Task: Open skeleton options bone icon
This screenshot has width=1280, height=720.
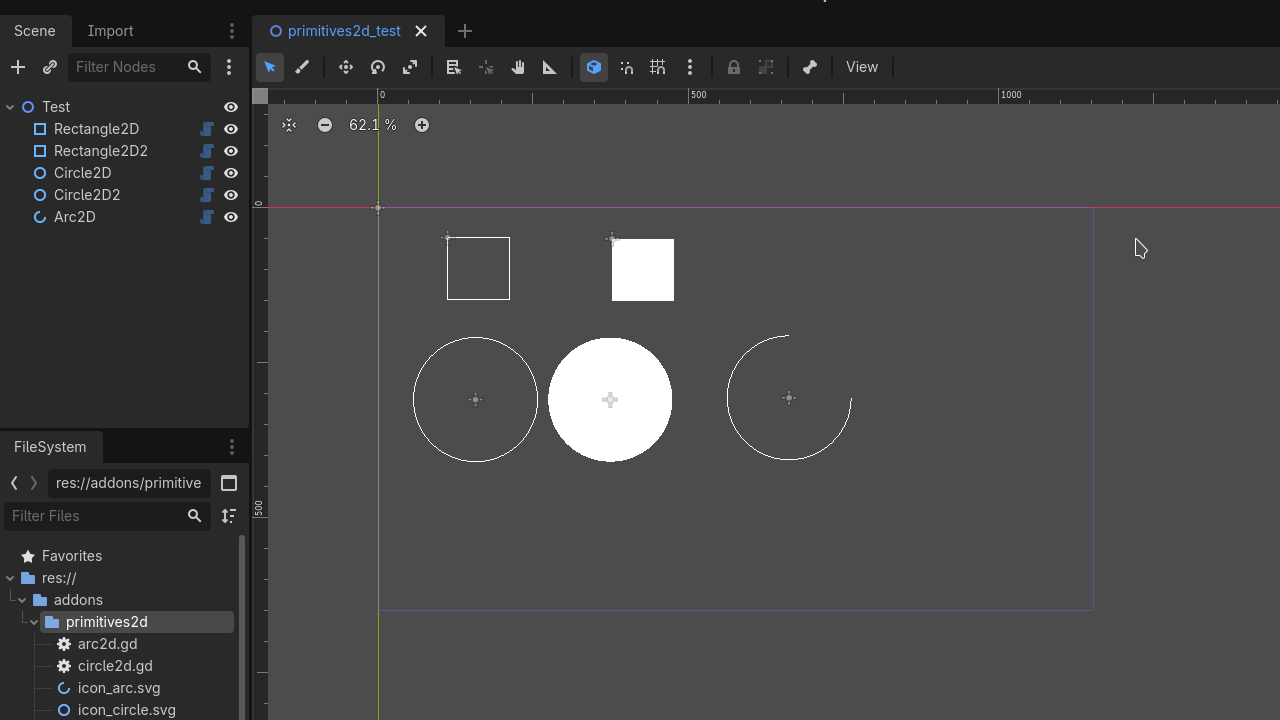Action: [810, 67]
